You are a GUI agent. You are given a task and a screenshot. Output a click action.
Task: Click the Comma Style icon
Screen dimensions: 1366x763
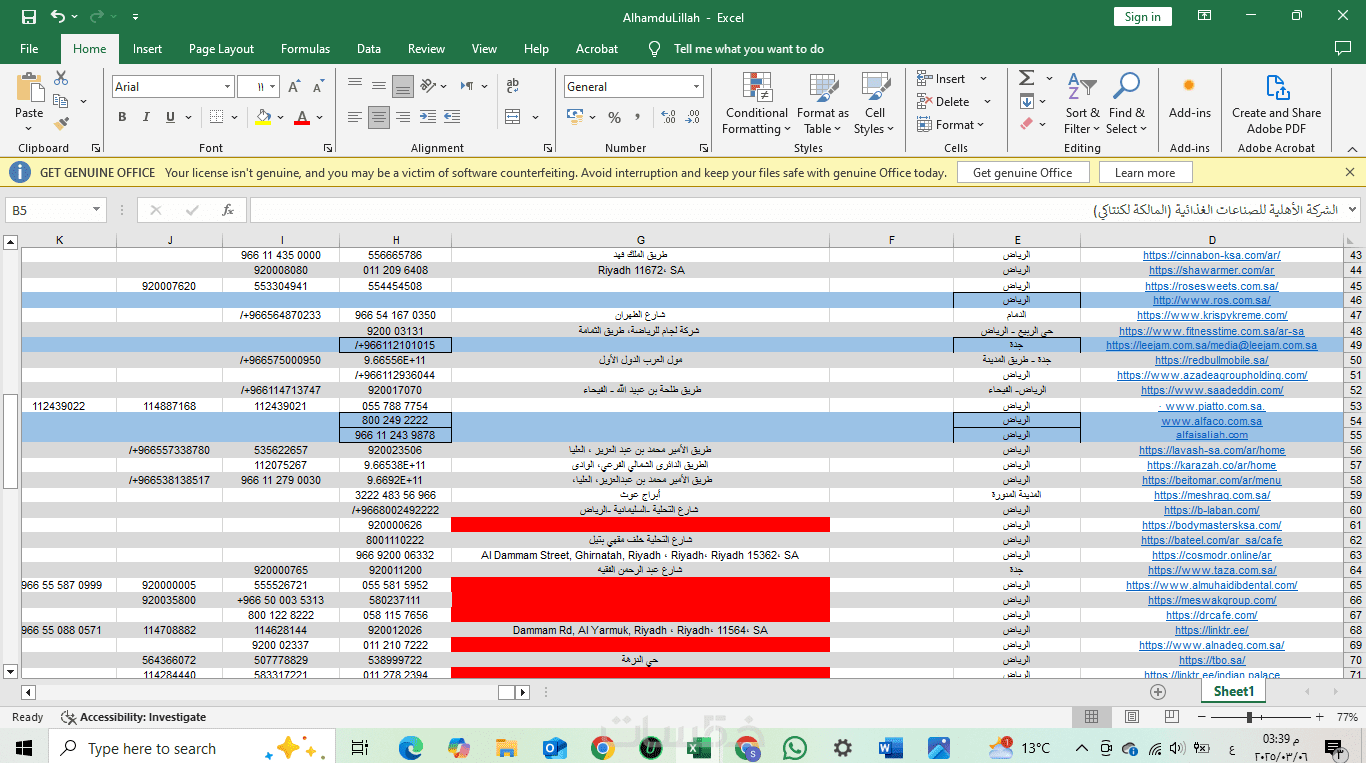point(638,117)
